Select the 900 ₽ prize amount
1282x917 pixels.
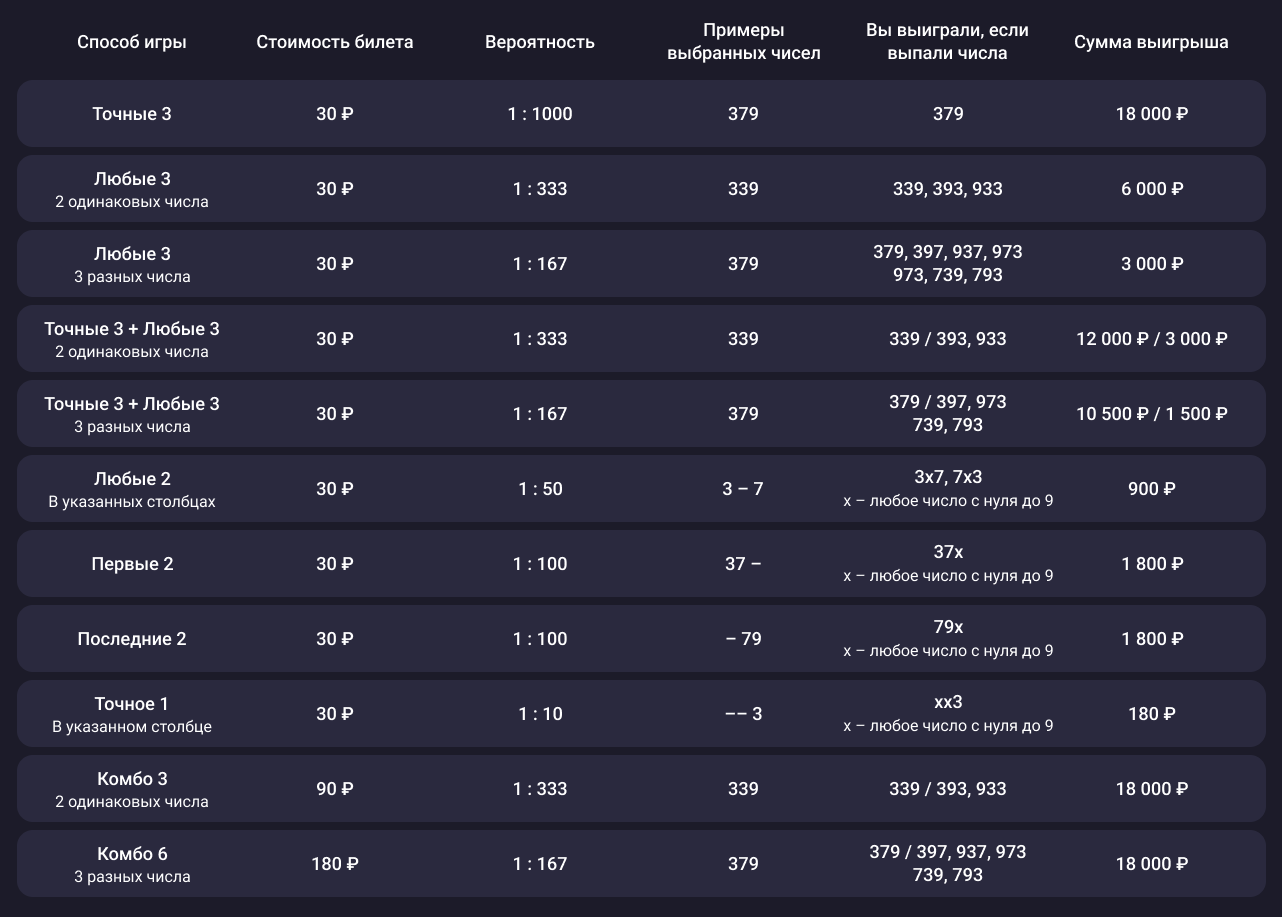tap(1151, 489)
